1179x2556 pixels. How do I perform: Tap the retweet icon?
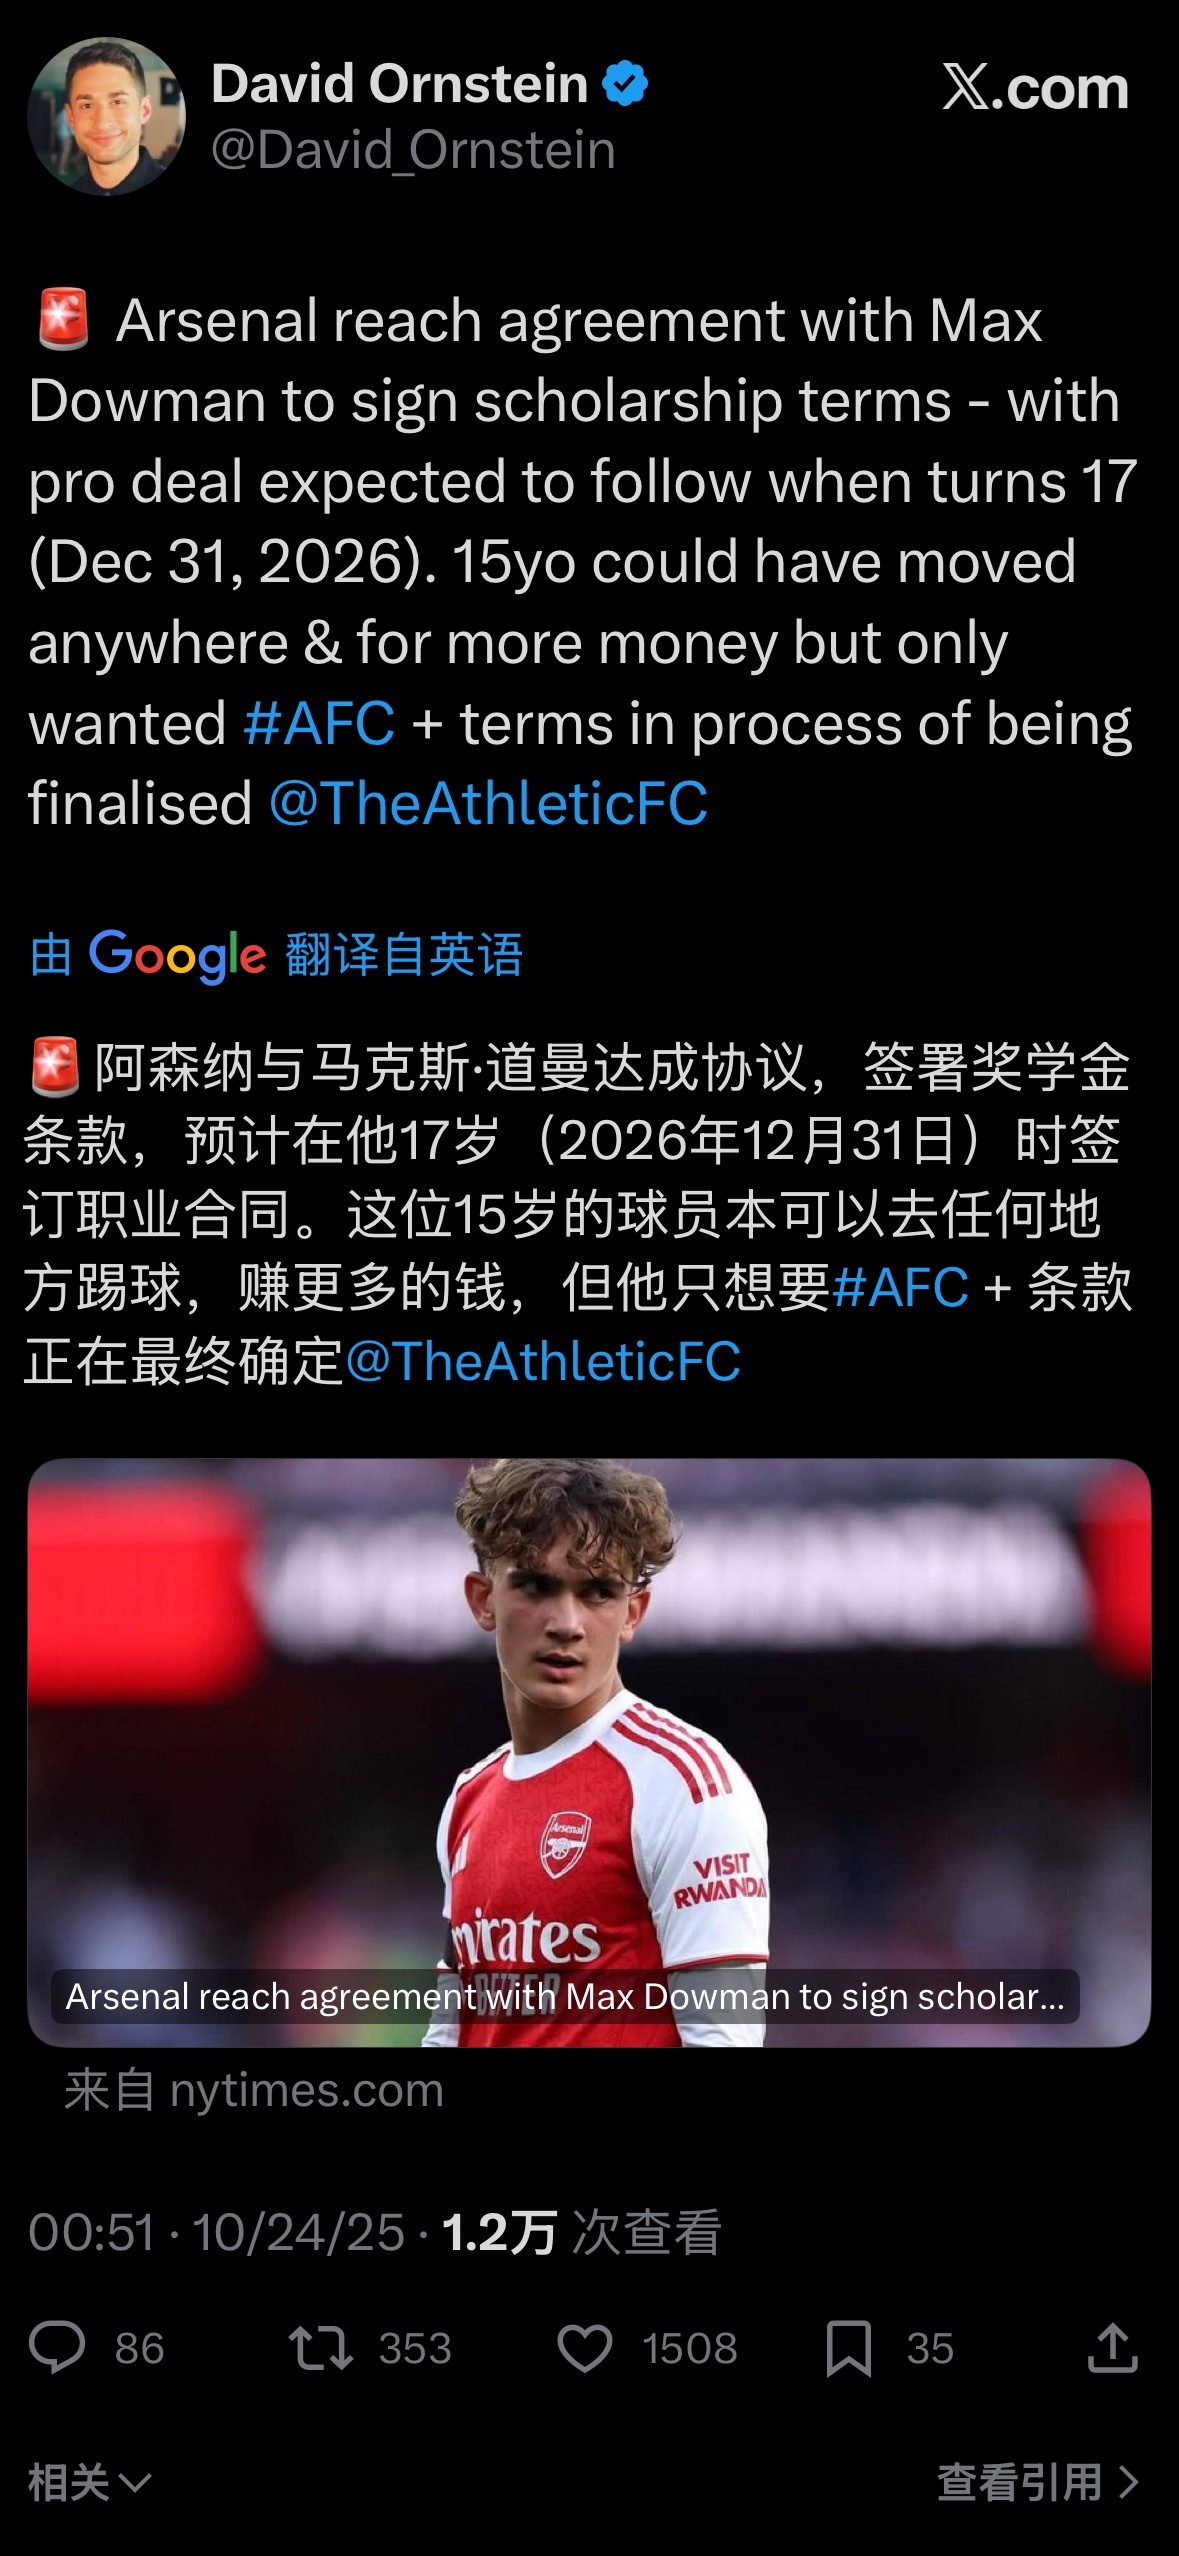[x=320, y=2347]
